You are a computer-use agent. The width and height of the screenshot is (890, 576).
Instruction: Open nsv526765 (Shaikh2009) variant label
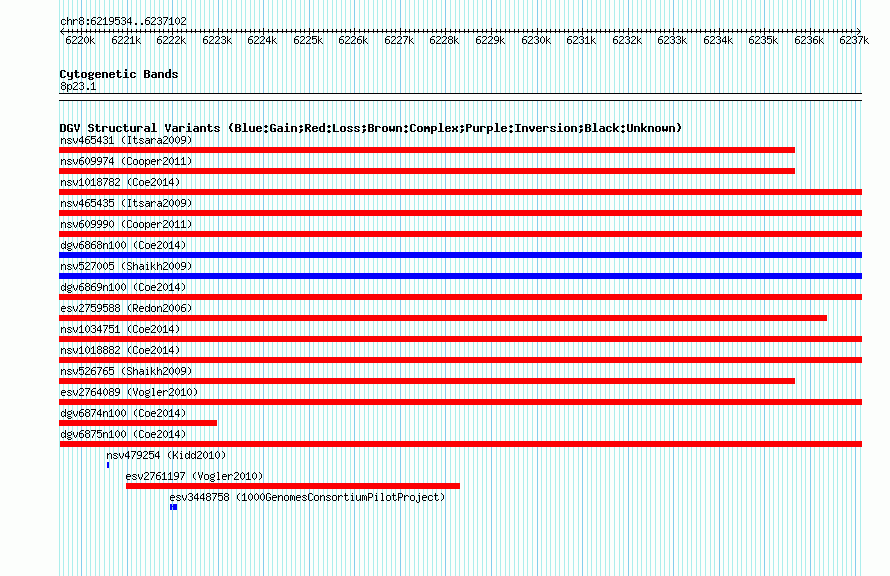126,371
